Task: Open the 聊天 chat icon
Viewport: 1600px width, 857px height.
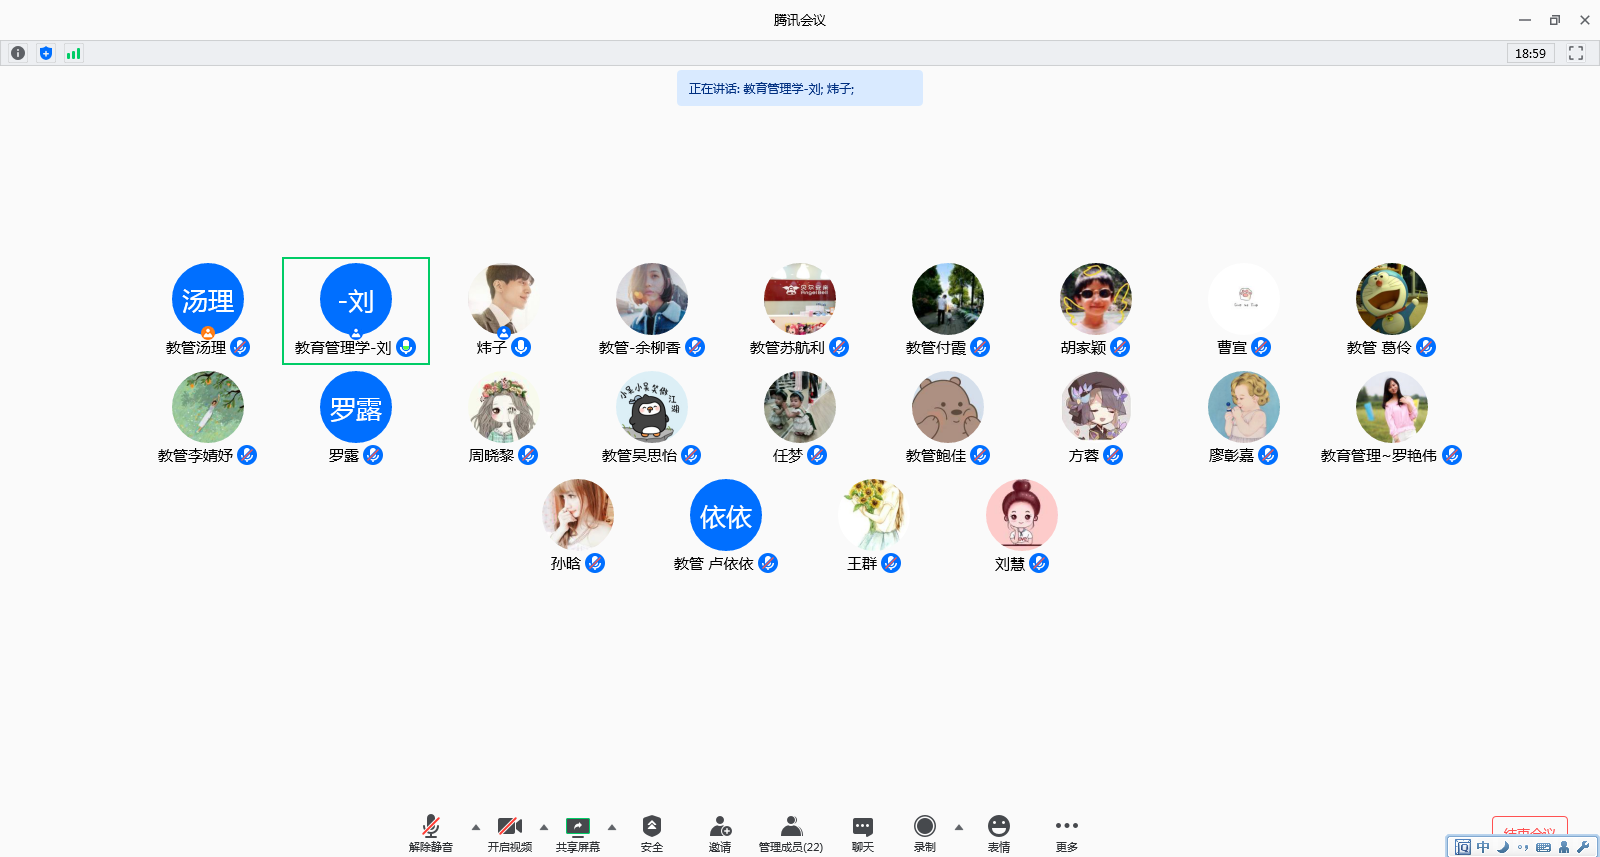Action: (863, 831)
